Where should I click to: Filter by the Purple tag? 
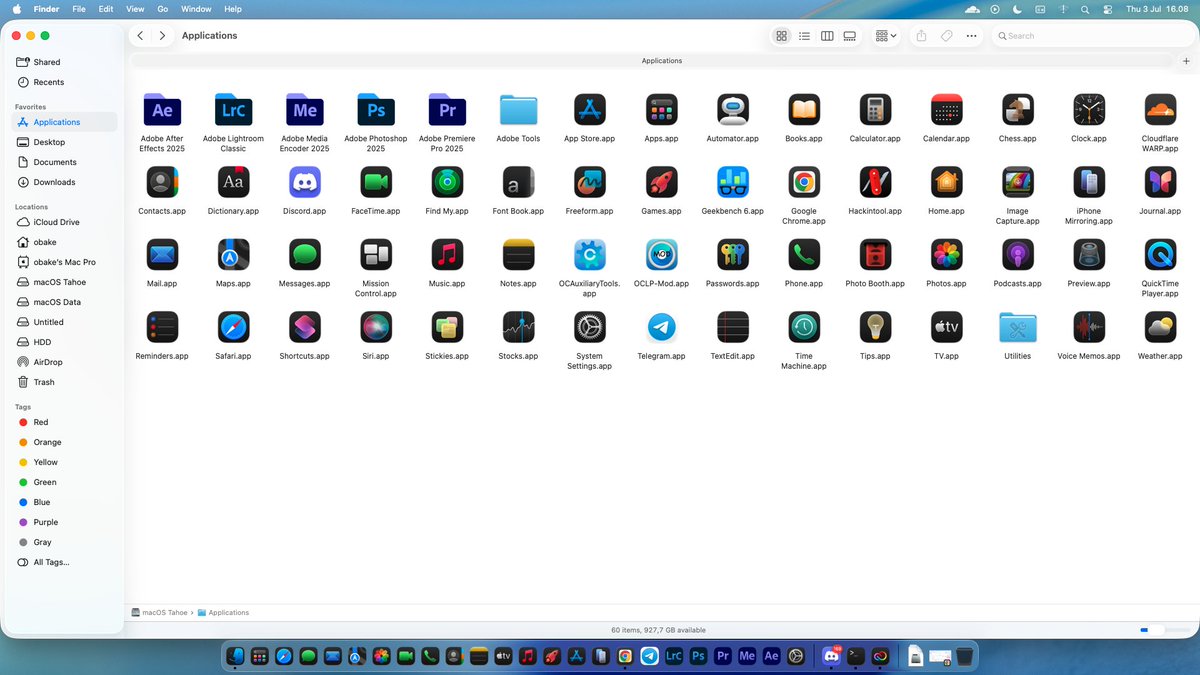[64, 522]
